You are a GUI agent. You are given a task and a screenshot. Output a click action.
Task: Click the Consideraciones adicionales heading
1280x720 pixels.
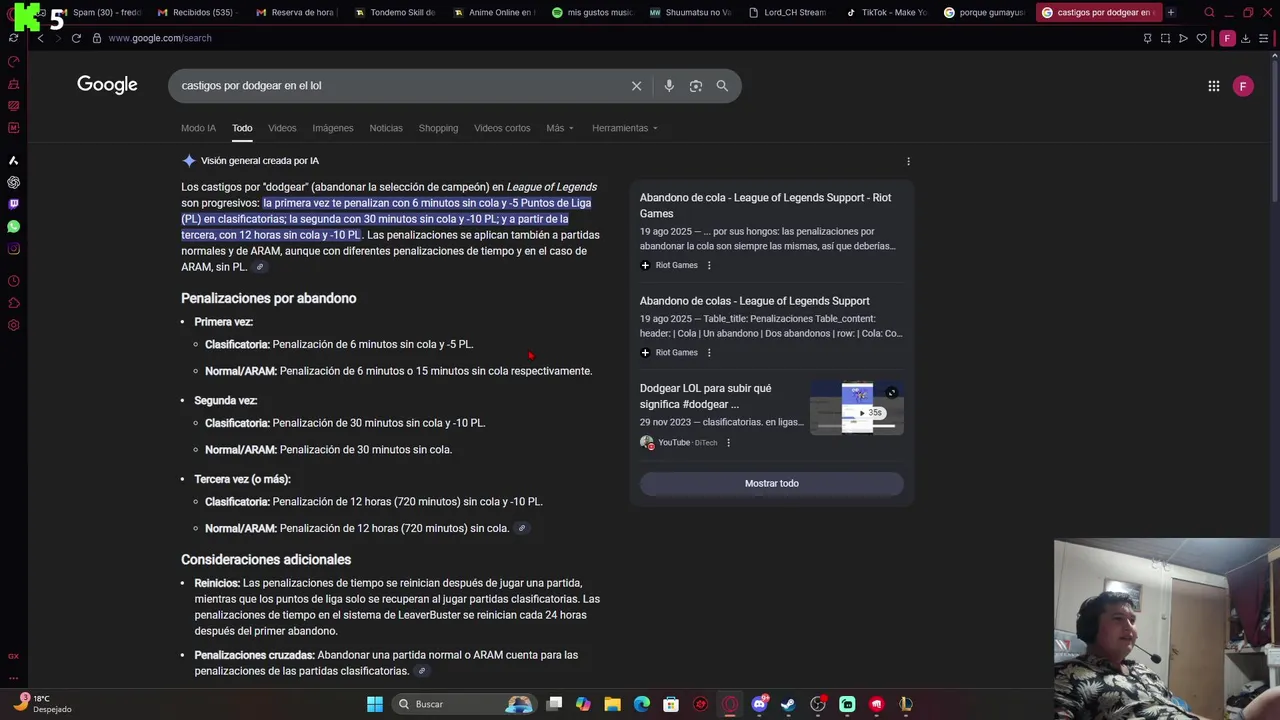266,560
